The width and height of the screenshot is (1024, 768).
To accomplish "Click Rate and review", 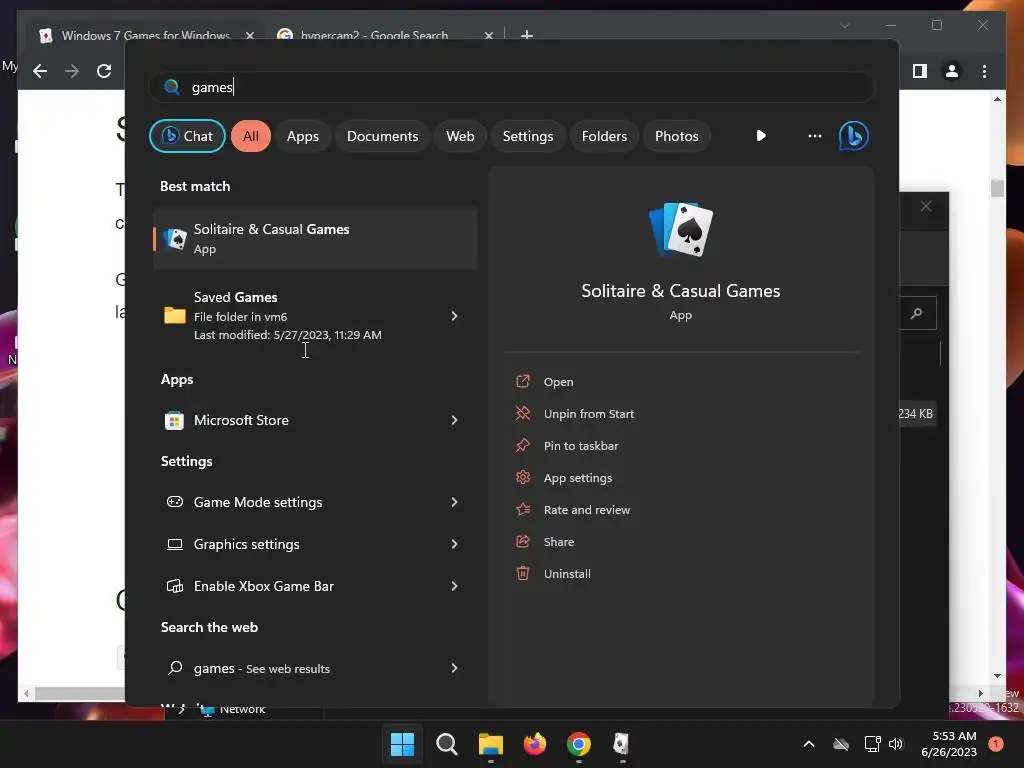I will (586, 510).
